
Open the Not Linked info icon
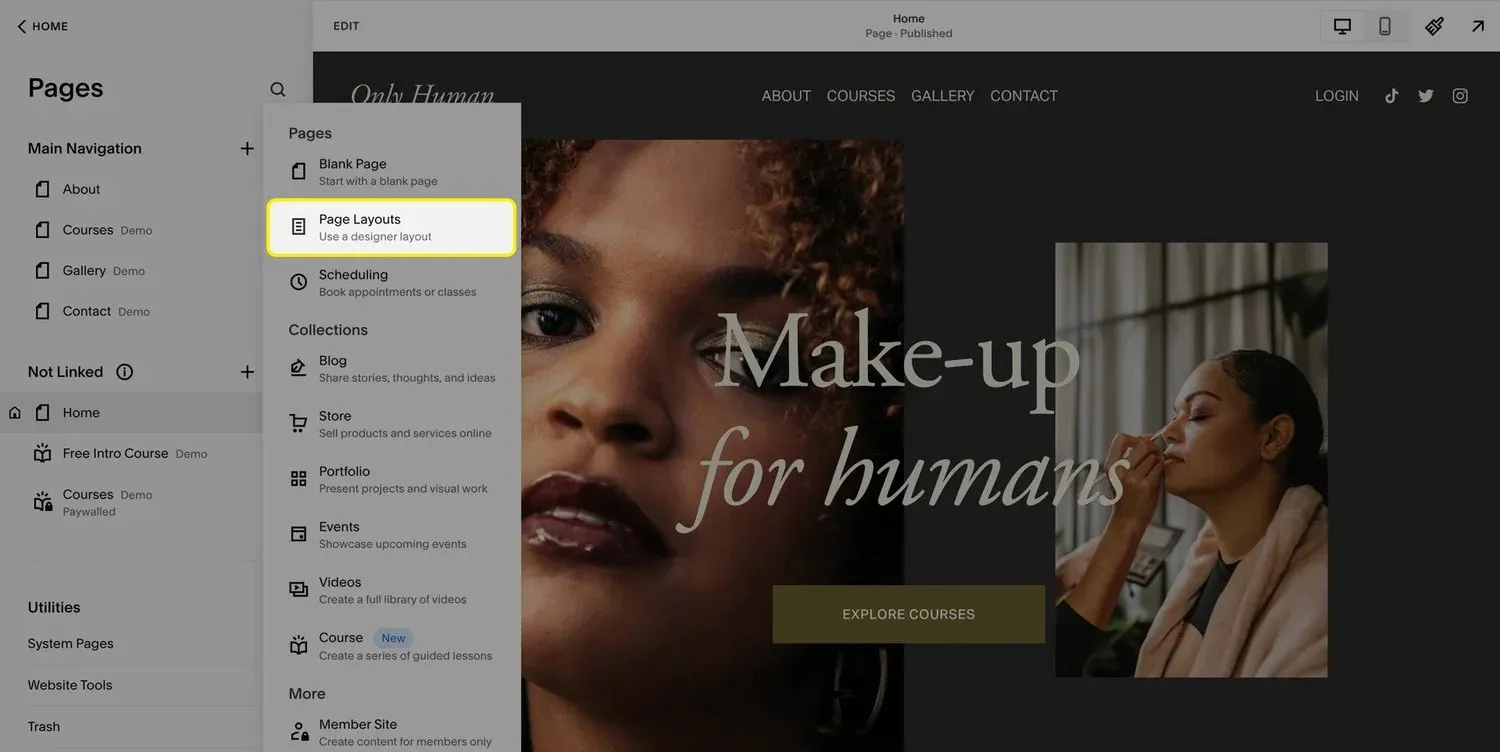[124, 372]
